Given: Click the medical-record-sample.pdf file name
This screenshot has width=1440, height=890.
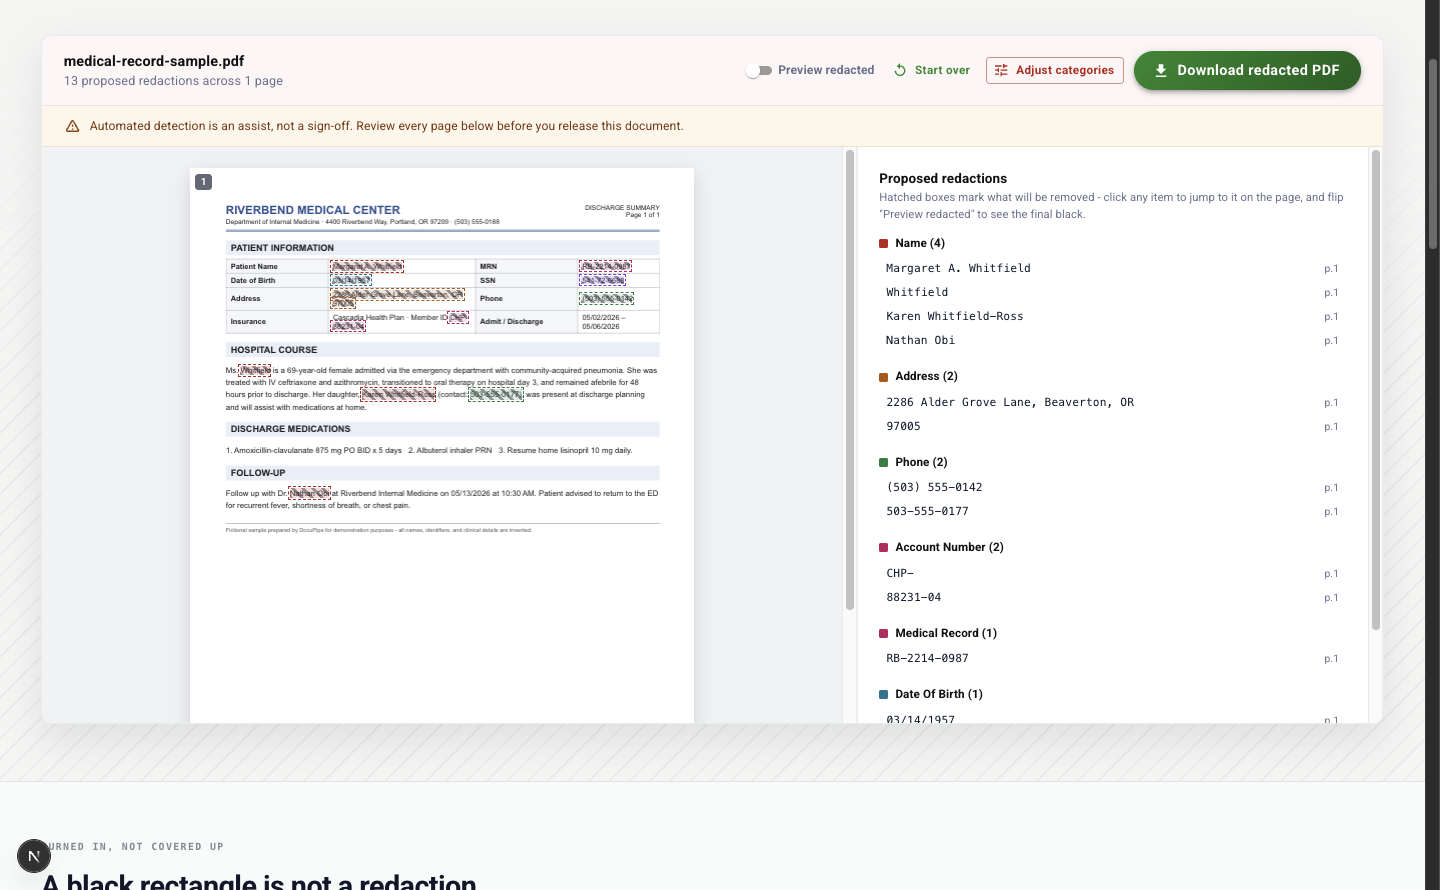Looking at the screenshot, I should tap(154, 61).
